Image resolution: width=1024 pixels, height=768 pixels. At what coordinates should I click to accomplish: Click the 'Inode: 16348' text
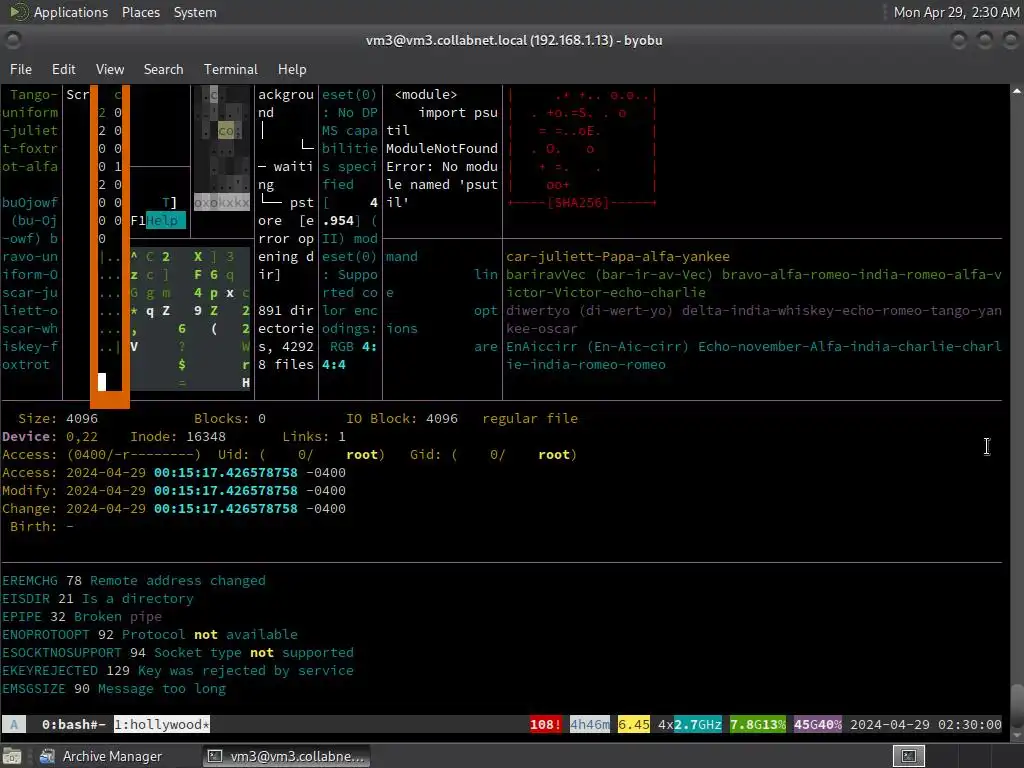pos(178,436)
